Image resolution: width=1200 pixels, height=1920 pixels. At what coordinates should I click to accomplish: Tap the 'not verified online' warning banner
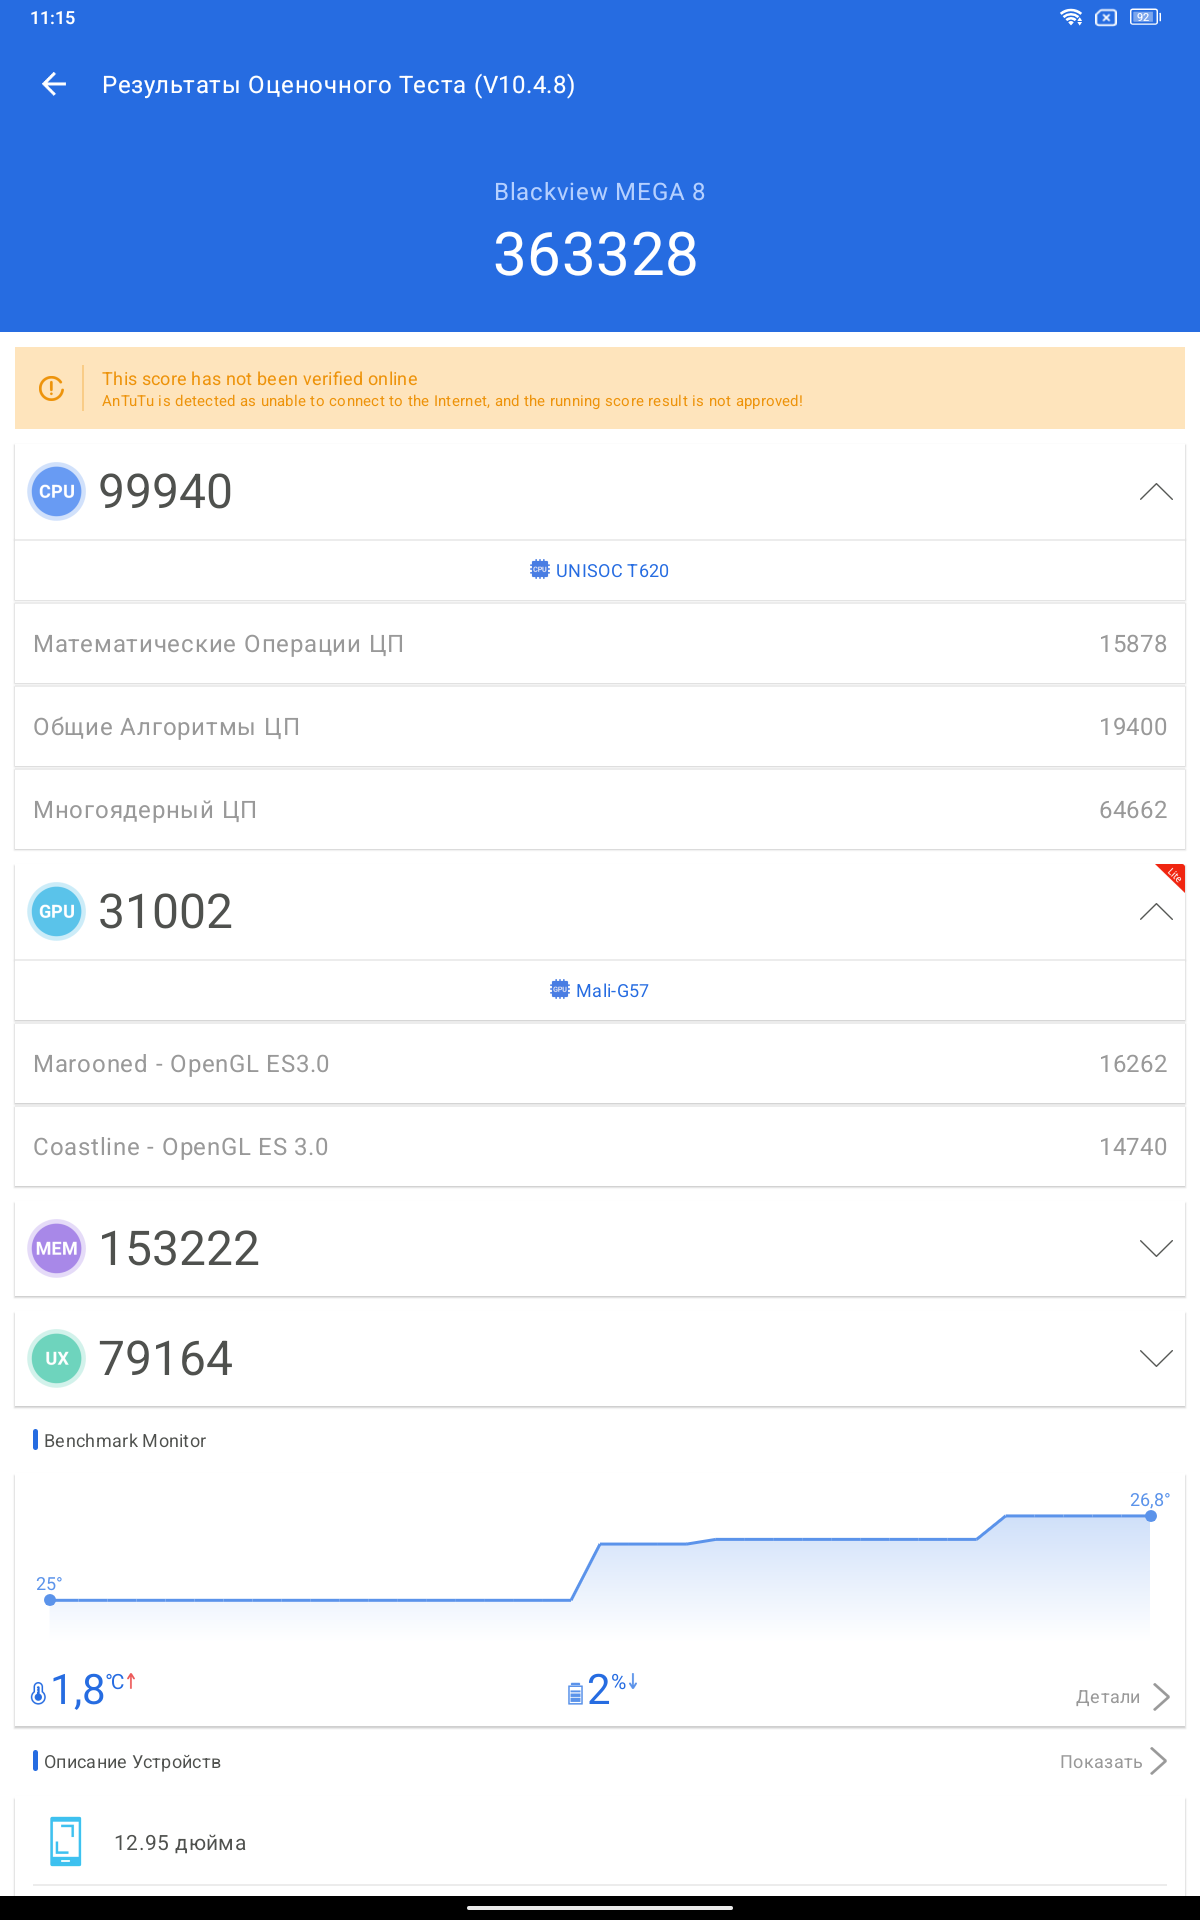tap(600, 388)
